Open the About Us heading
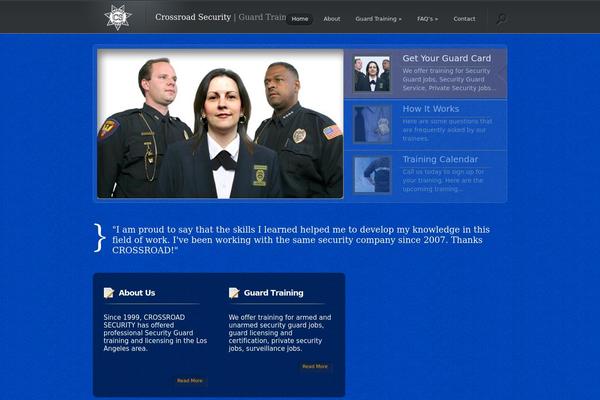The height and width of the screenshot is (400, 600). coord(137,293)
